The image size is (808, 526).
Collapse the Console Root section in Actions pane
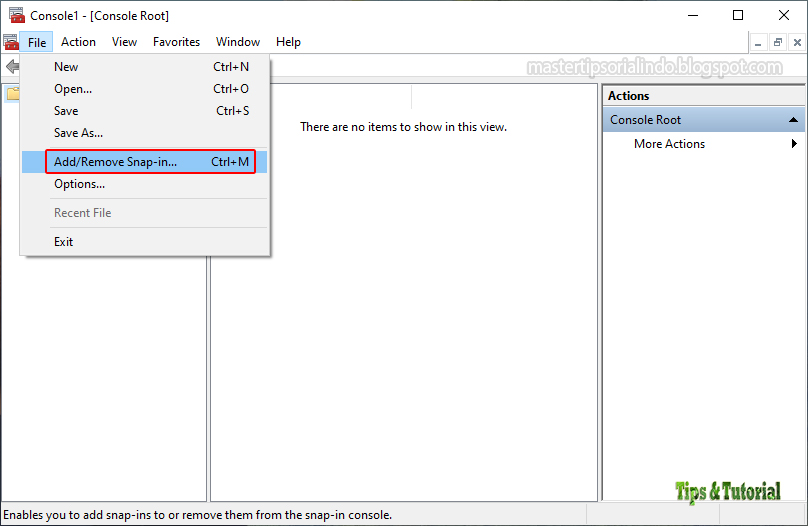tap(793, 120)
